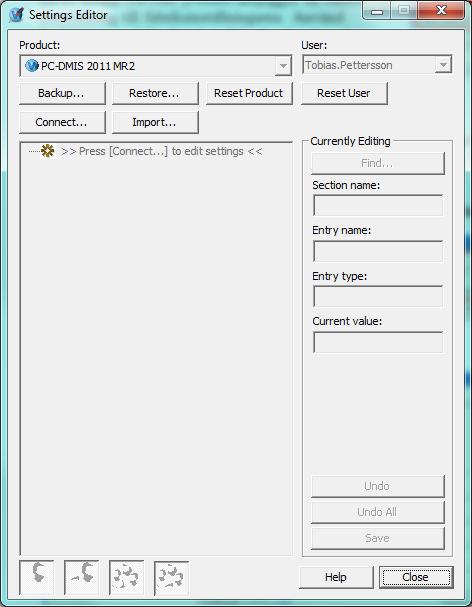Click the Settings Editor title bar app icon

[x=17, y=15]
